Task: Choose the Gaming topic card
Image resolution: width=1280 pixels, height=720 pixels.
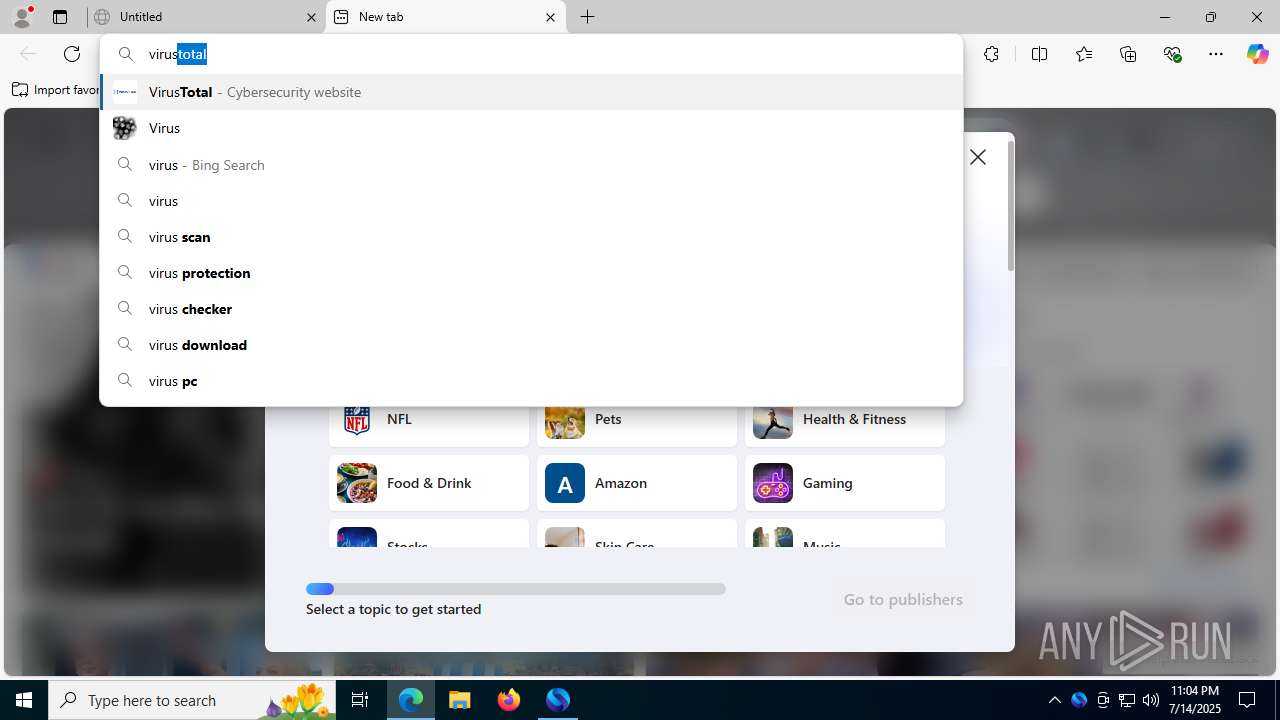Action: pos(845,483)
